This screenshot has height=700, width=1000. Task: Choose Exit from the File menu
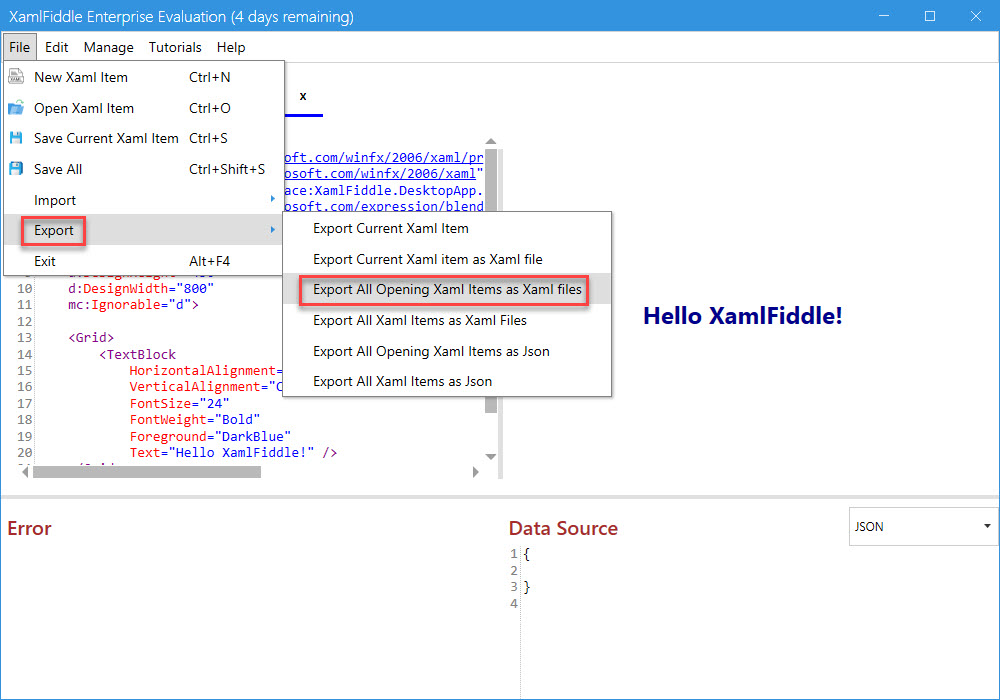click(x=143, y=261)
